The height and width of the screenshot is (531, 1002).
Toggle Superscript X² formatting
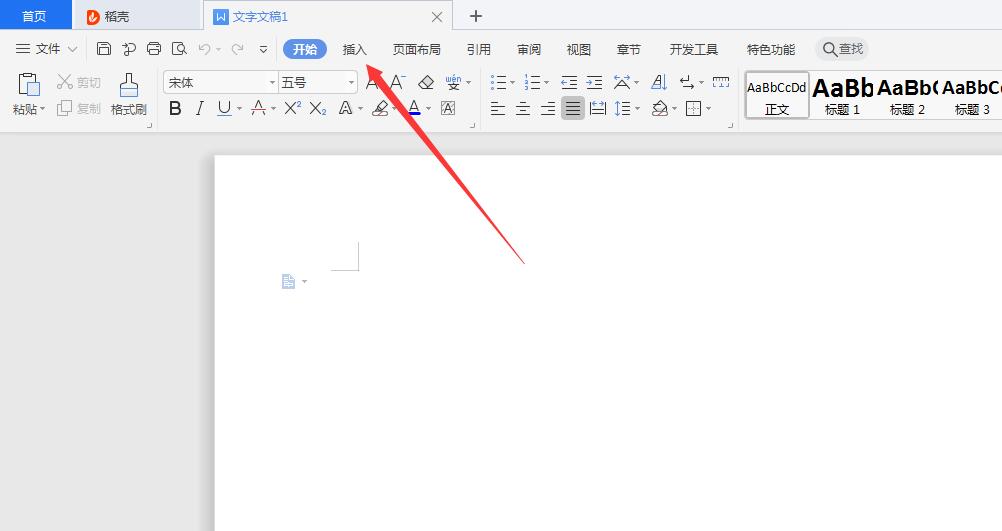293,109
